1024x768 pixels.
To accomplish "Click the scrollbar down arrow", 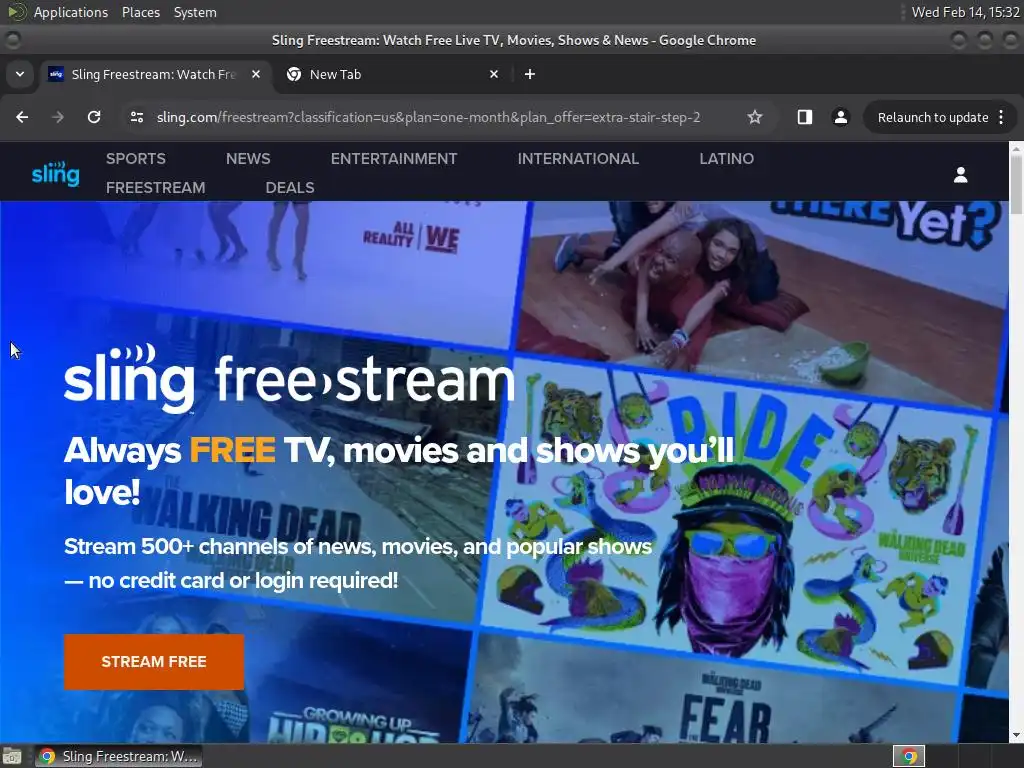I will tap(1016, 735).
